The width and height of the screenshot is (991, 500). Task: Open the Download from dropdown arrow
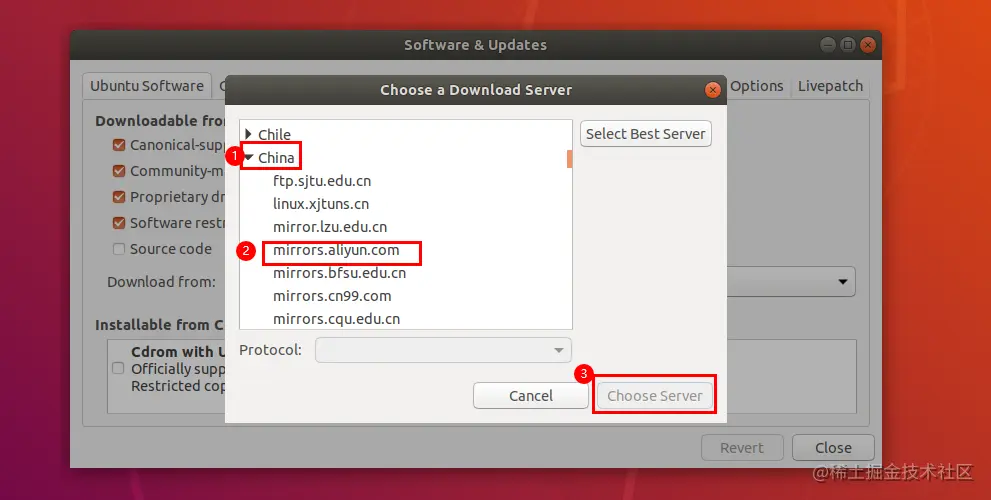pos(842,281)
